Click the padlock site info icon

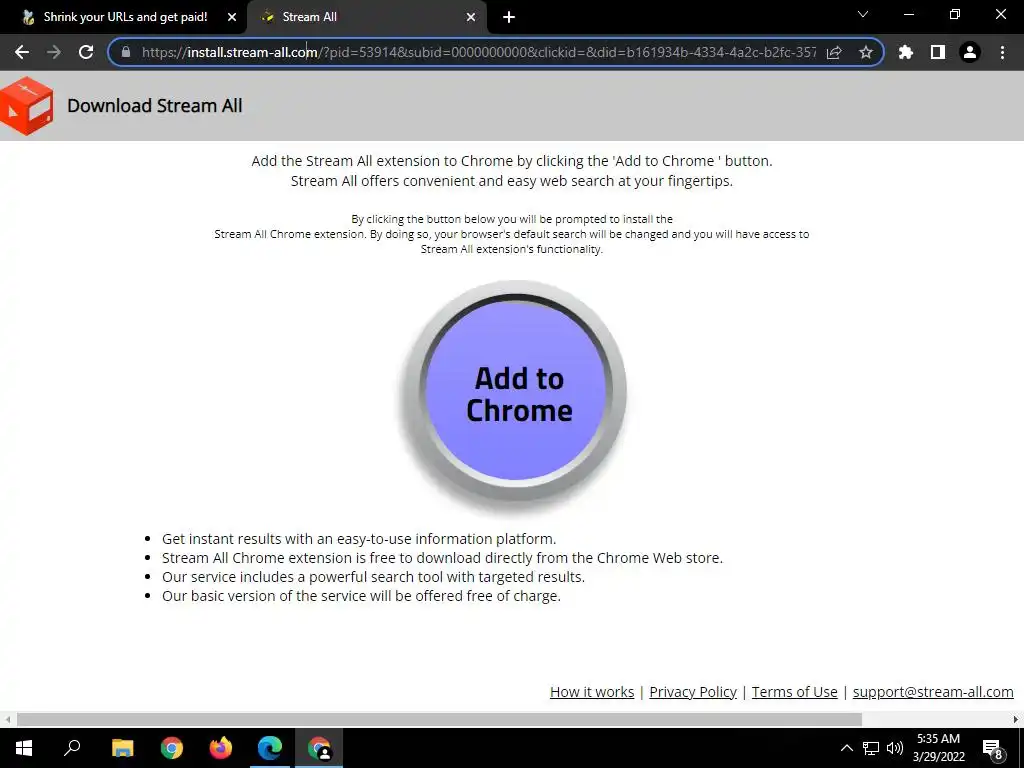click(x=126, y=52)
